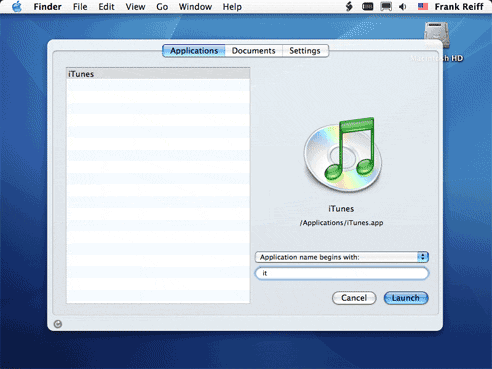Screen dimensions: 492x369
Task: Select iTunes in the applications list
Action: pyautogui.click(x=158, y=74)
